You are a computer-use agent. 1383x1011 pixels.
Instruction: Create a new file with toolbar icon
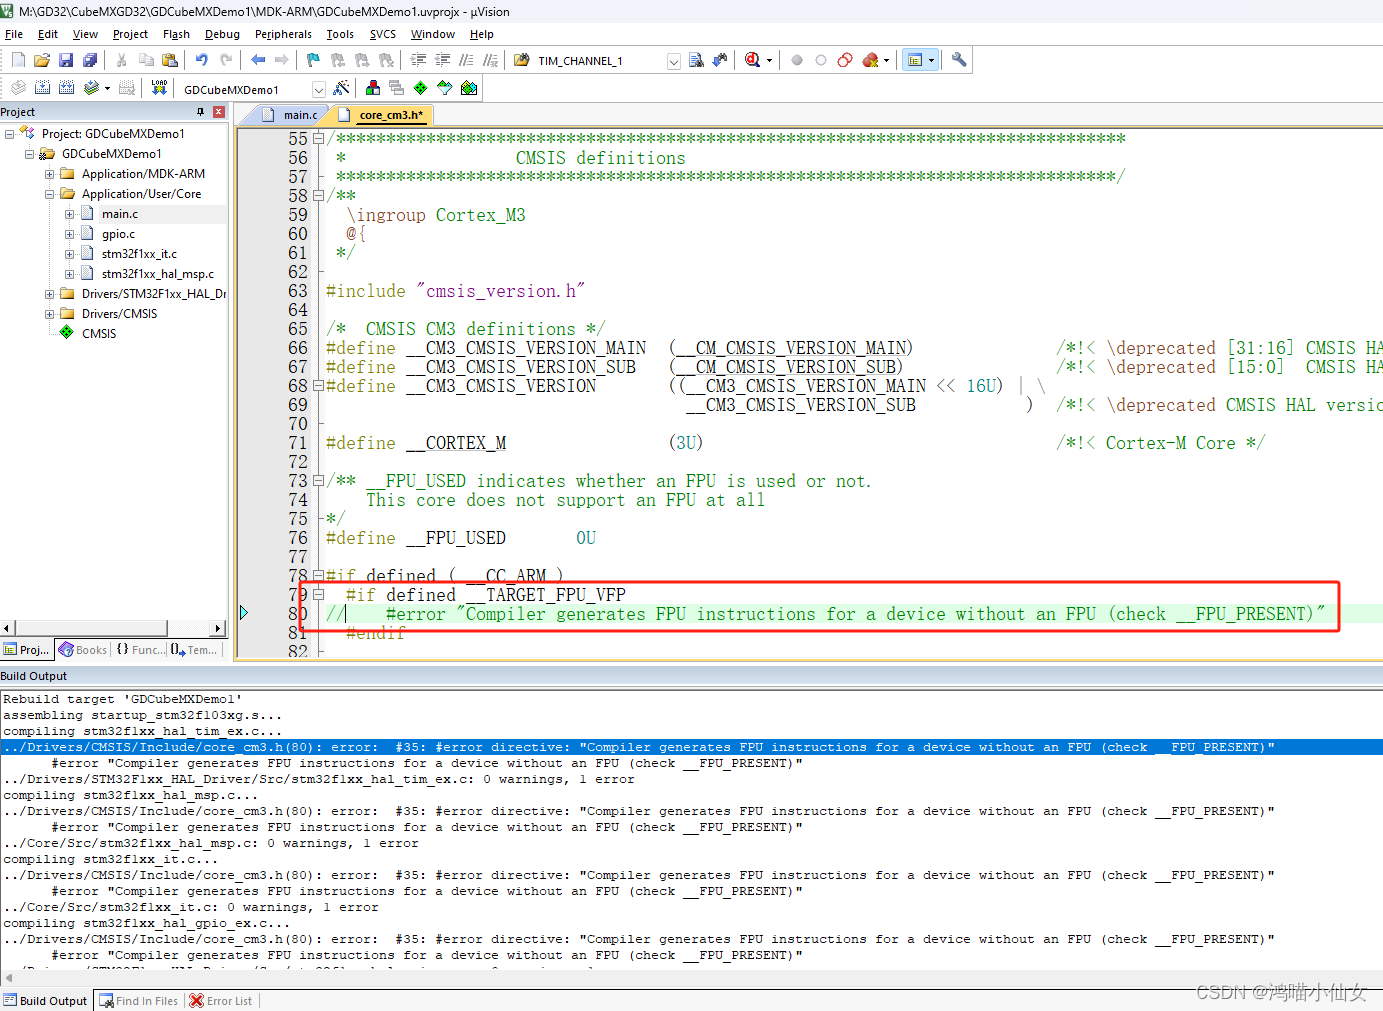18,60
